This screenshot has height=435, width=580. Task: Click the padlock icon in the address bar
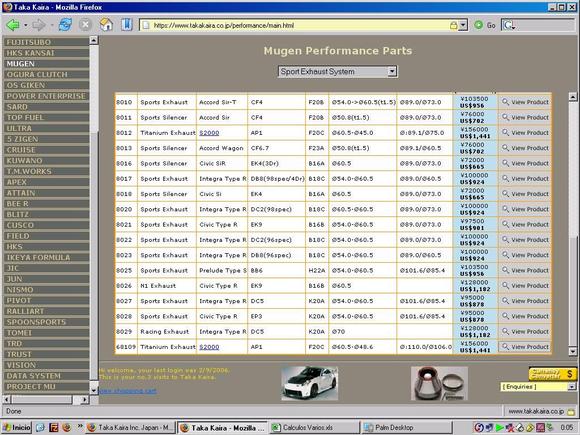[x=453, y=26]
